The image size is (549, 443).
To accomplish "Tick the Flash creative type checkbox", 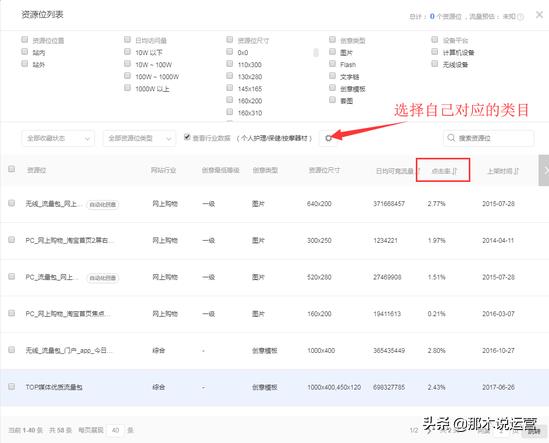I will [332, 63].
